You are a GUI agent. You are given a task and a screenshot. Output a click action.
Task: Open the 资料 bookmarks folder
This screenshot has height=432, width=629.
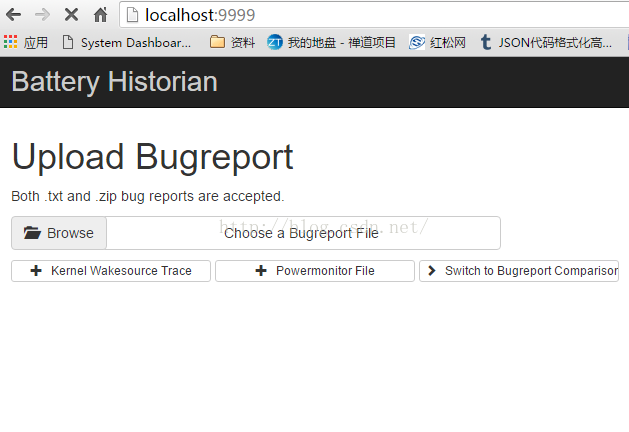point(232,42)
